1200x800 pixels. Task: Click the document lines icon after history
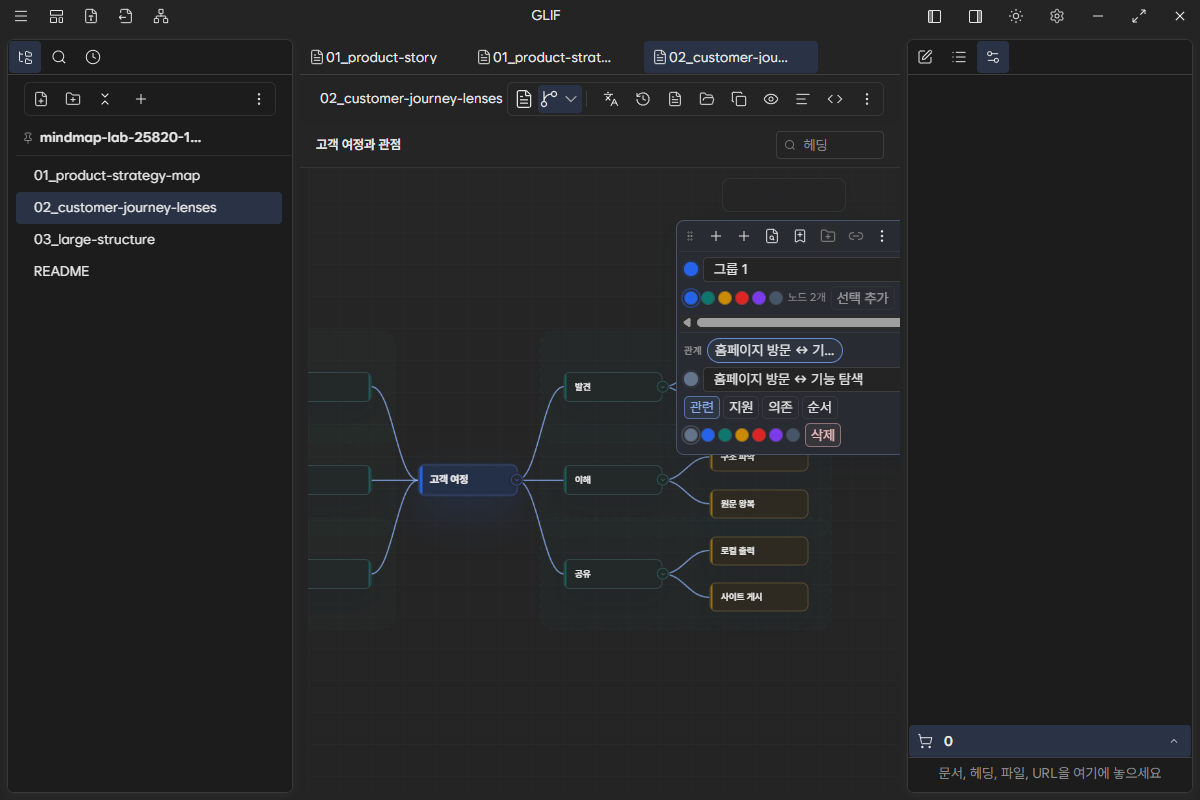(675, 99)
